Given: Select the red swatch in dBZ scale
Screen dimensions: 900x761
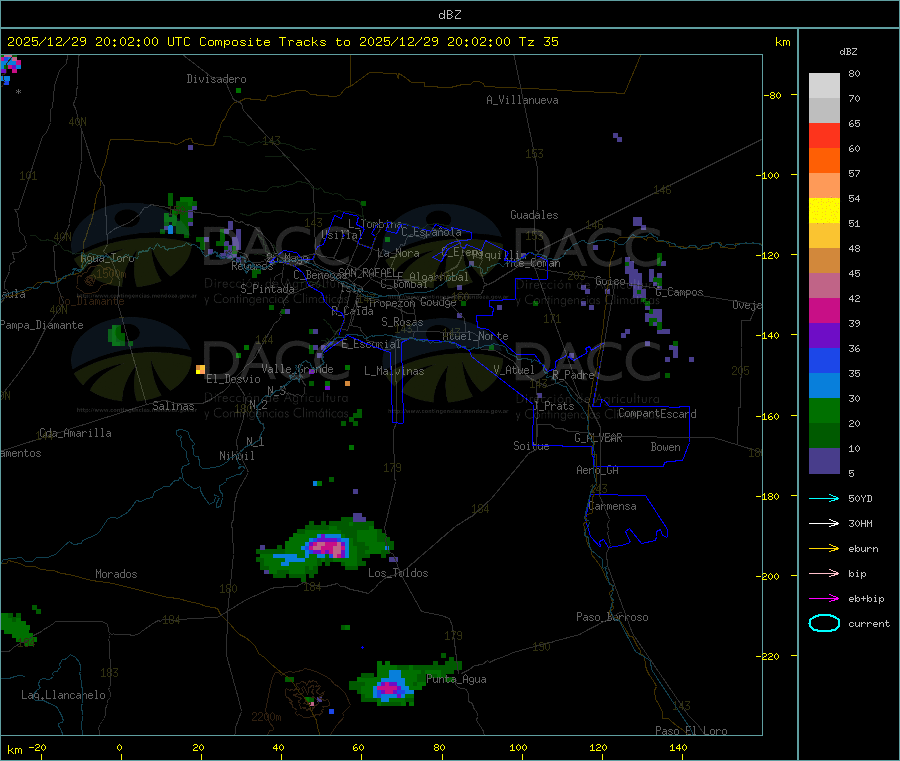Looking at the screenshot, I should (824, 135).
